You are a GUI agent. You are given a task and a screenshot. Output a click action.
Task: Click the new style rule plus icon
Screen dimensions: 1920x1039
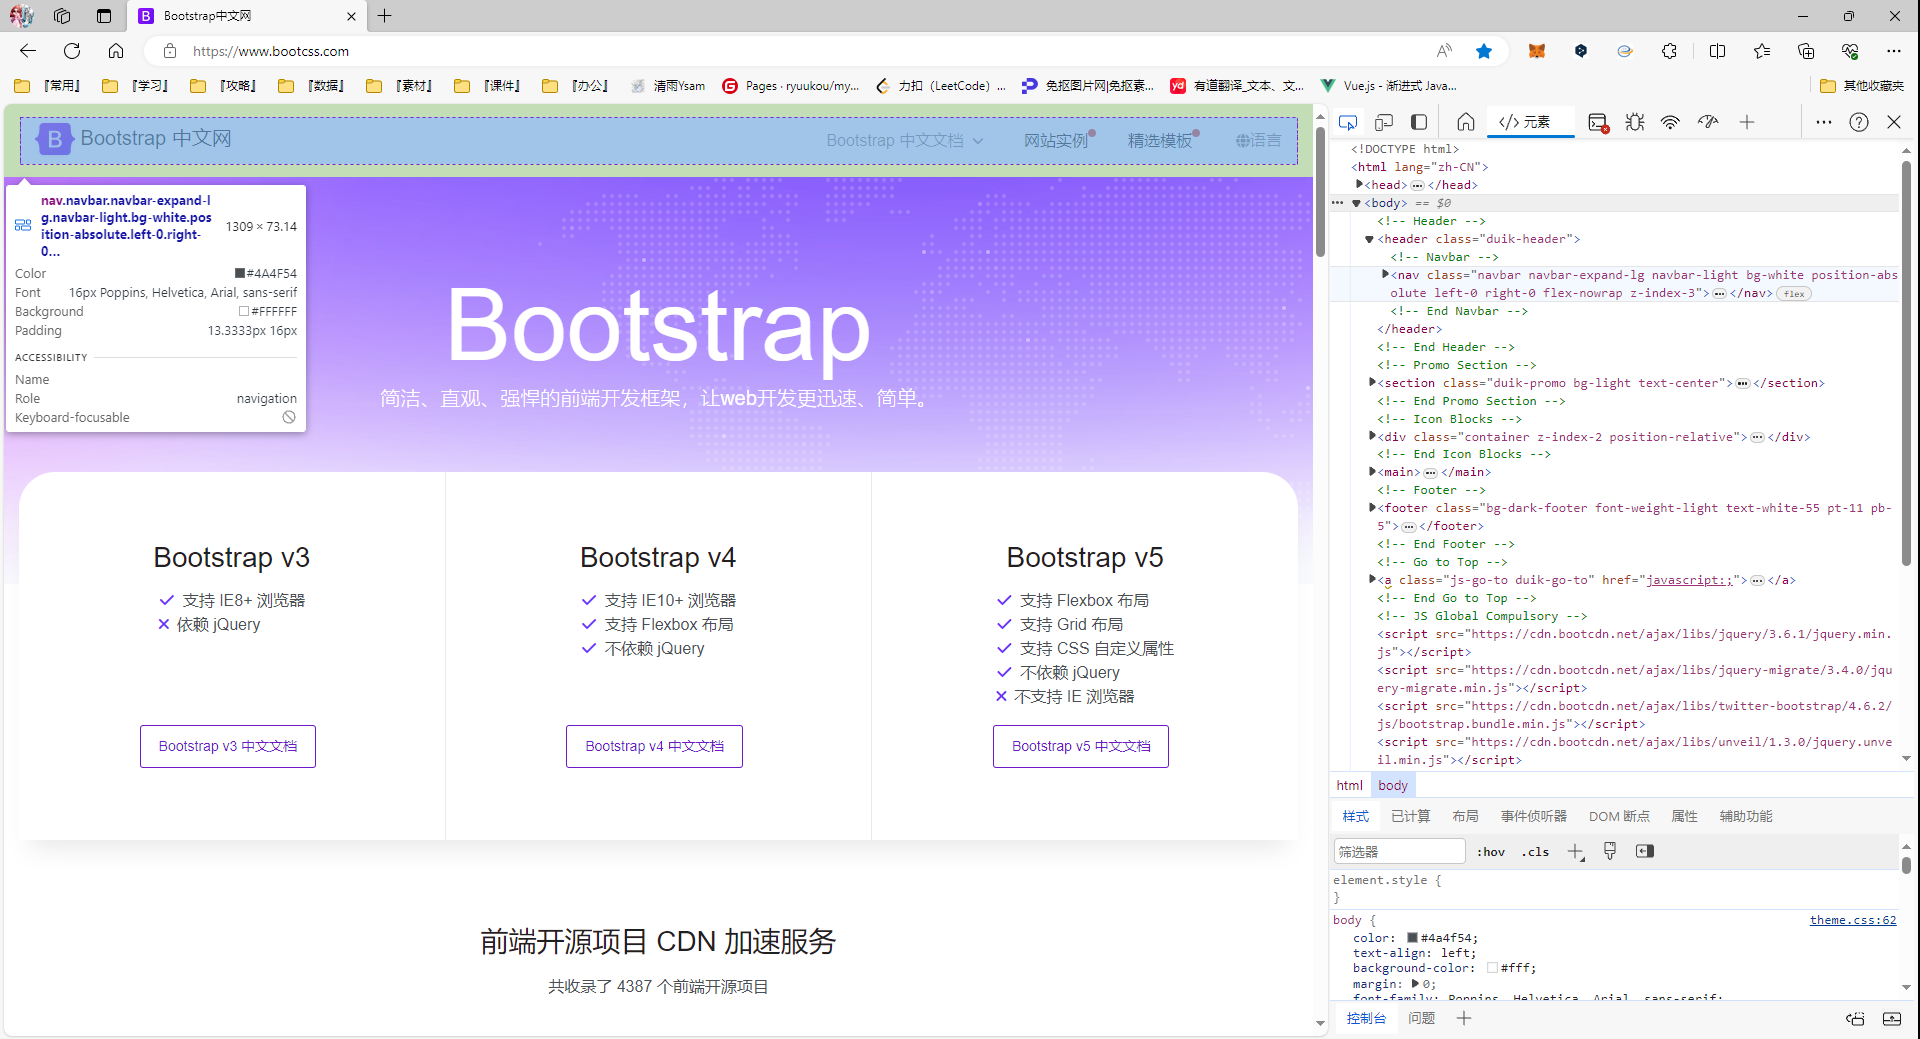click(1576, 852)
